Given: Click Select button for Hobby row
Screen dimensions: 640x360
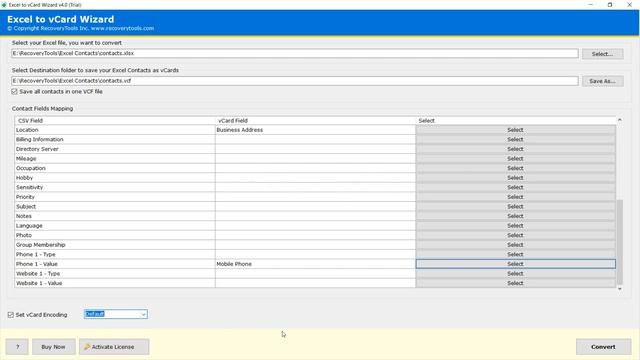Looking at the screenshot, I should (516, 178).
